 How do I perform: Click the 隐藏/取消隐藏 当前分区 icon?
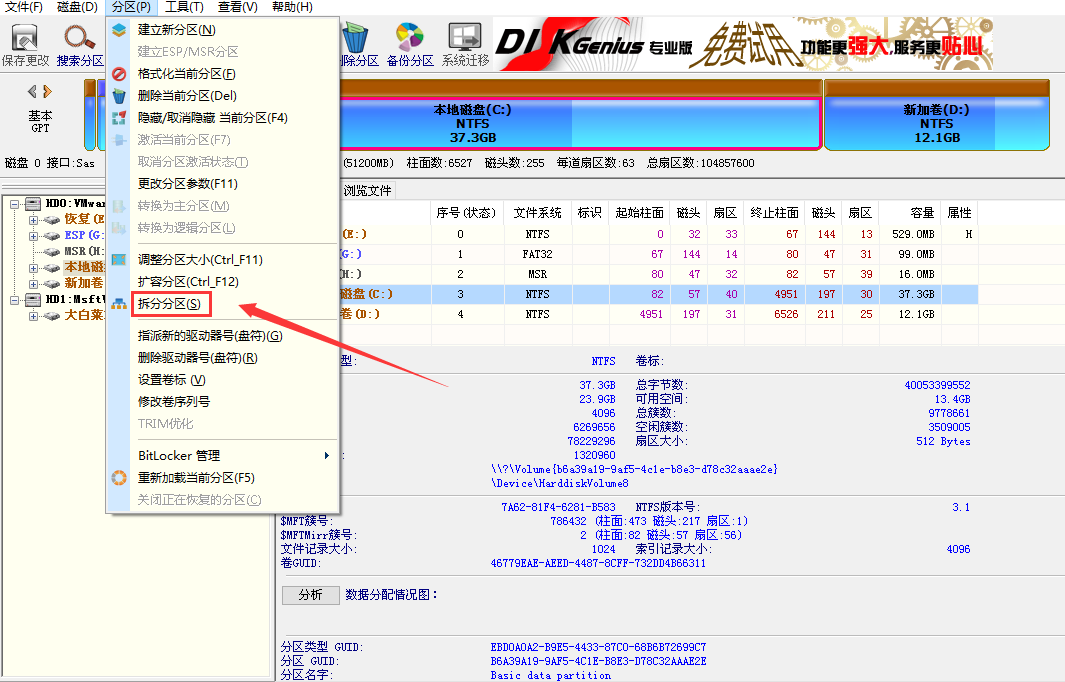[119, 118]
